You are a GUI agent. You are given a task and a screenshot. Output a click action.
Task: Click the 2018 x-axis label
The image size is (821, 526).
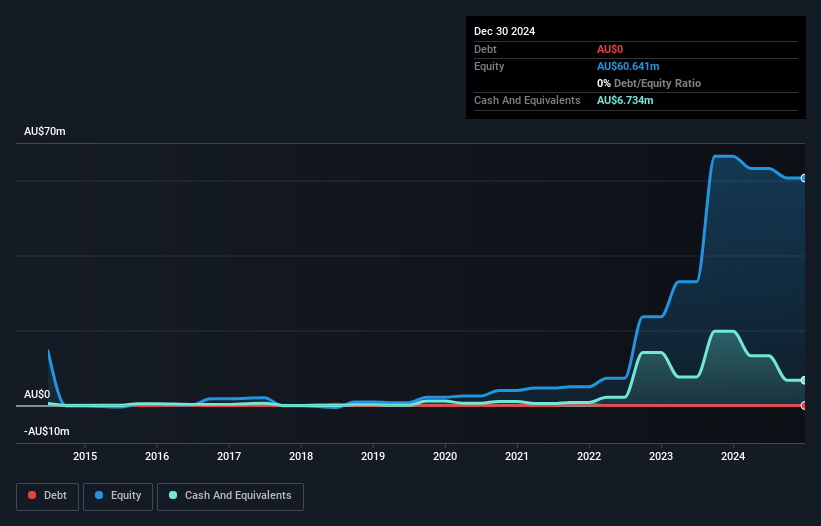click(301, 456)
